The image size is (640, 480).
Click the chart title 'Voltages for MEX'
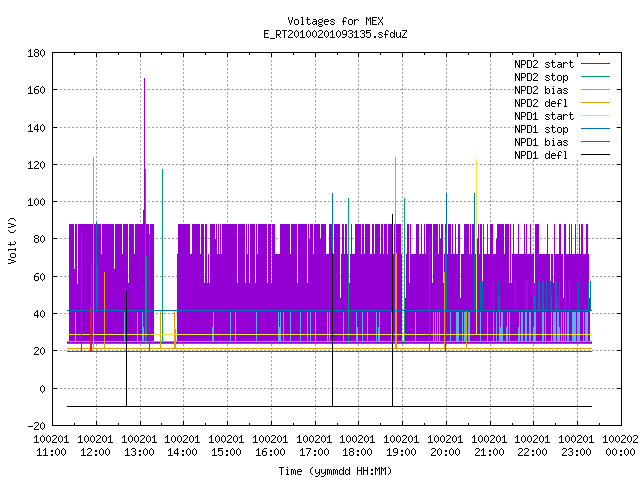[x=335, y=21]
